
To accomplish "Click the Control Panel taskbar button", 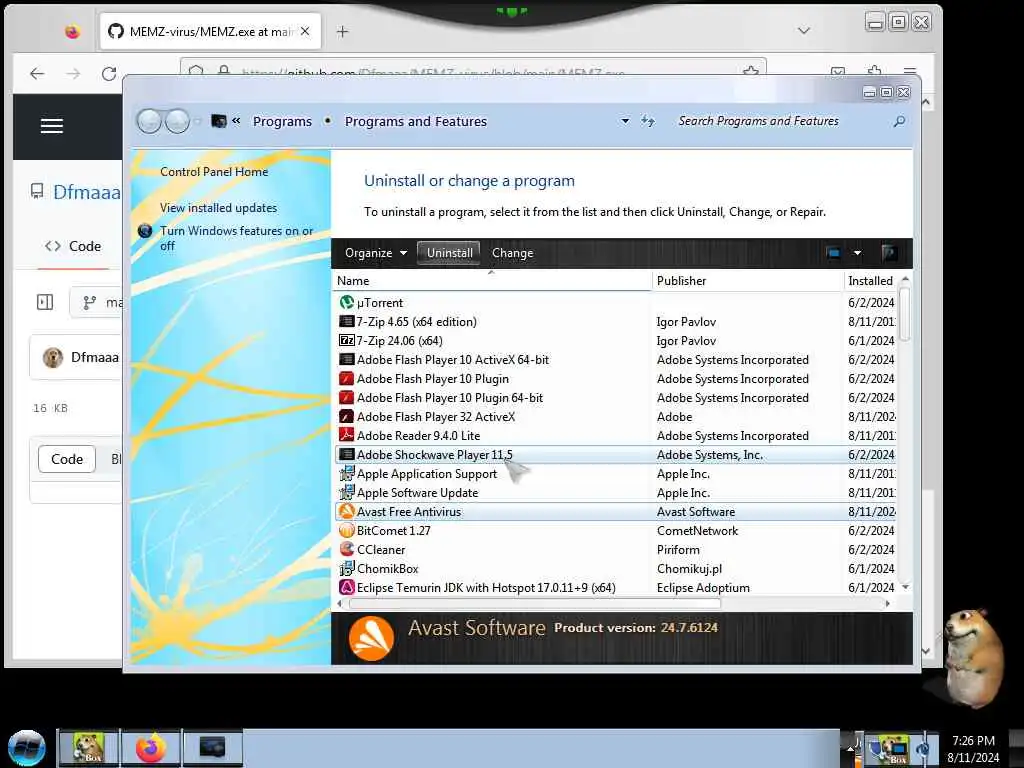I will click(x=212, y=748).
